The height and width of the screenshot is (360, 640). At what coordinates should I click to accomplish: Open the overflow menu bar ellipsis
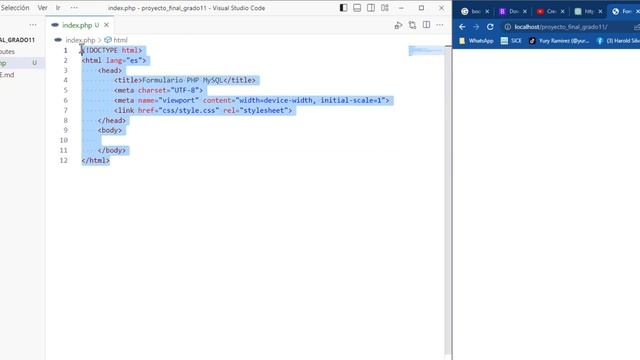point(74,8)
